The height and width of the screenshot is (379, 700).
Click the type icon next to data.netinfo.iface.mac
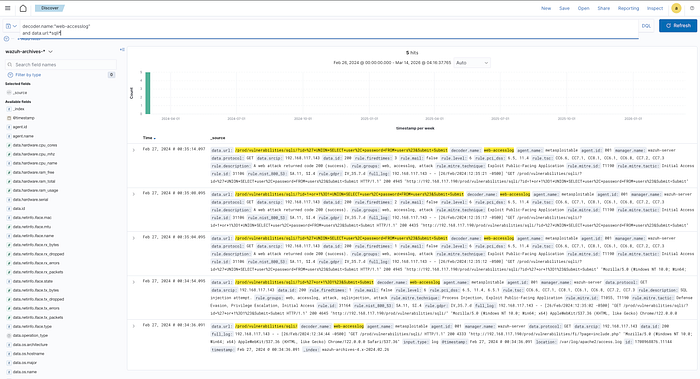9,217
